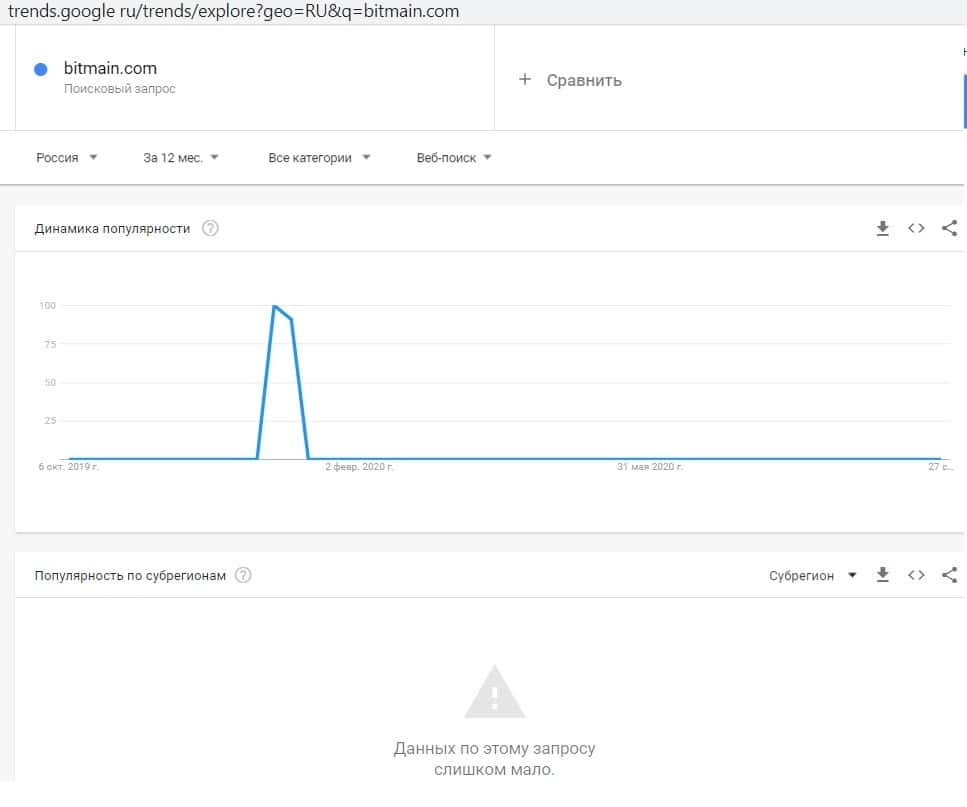Download the Популярность по субрегионам data
This screenshot has height=807, width=967.
point(883,575)
